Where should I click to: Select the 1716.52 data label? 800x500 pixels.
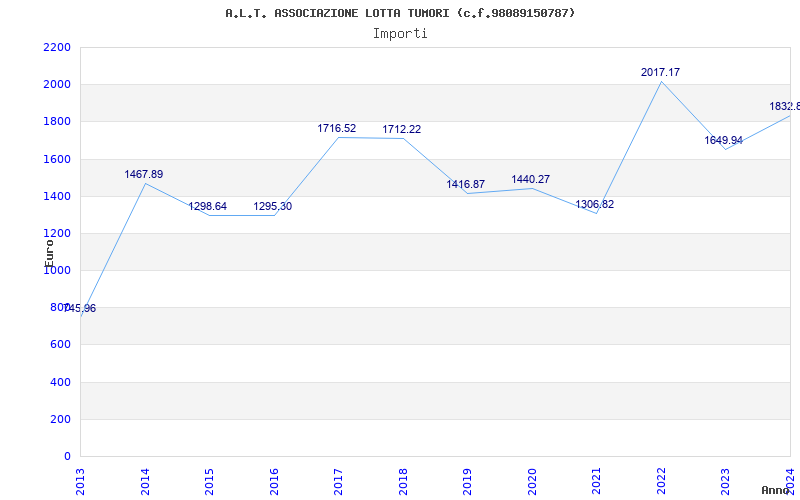[x=337, y=129]
